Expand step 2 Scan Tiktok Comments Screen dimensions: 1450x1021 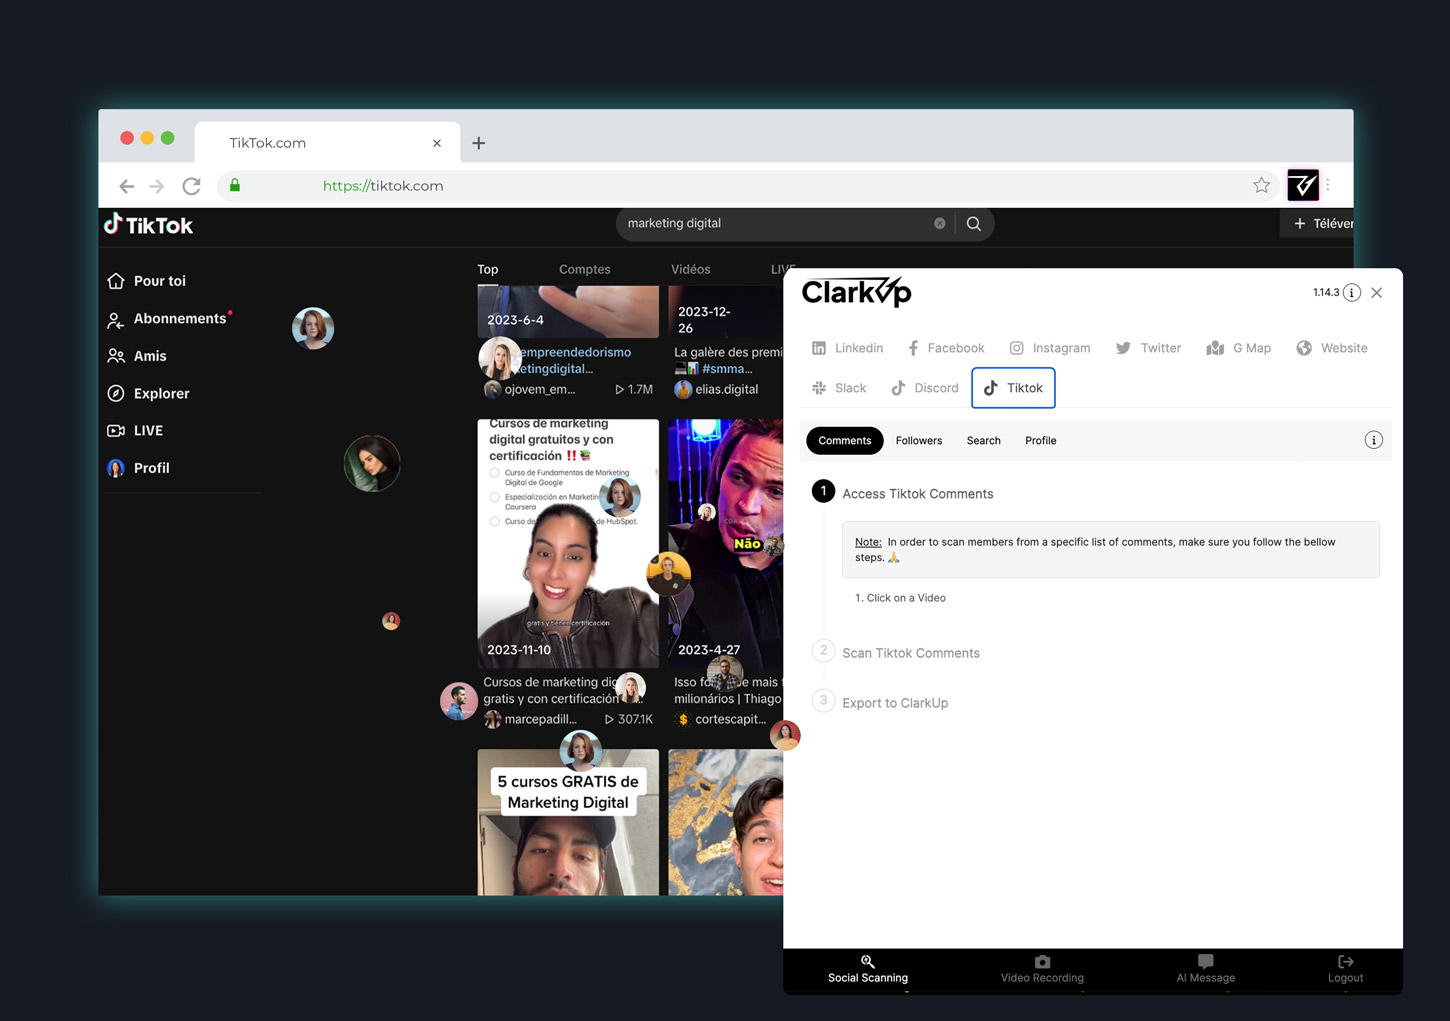click(x=910, y=652)
